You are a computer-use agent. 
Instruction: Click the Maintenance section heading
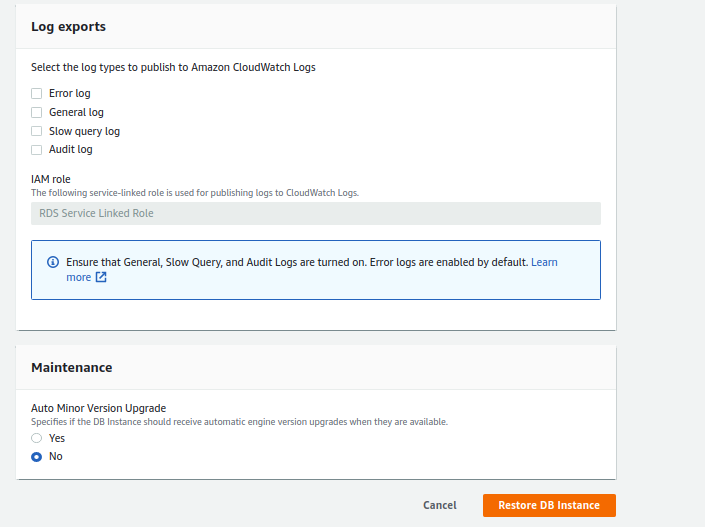pos(71,367)
